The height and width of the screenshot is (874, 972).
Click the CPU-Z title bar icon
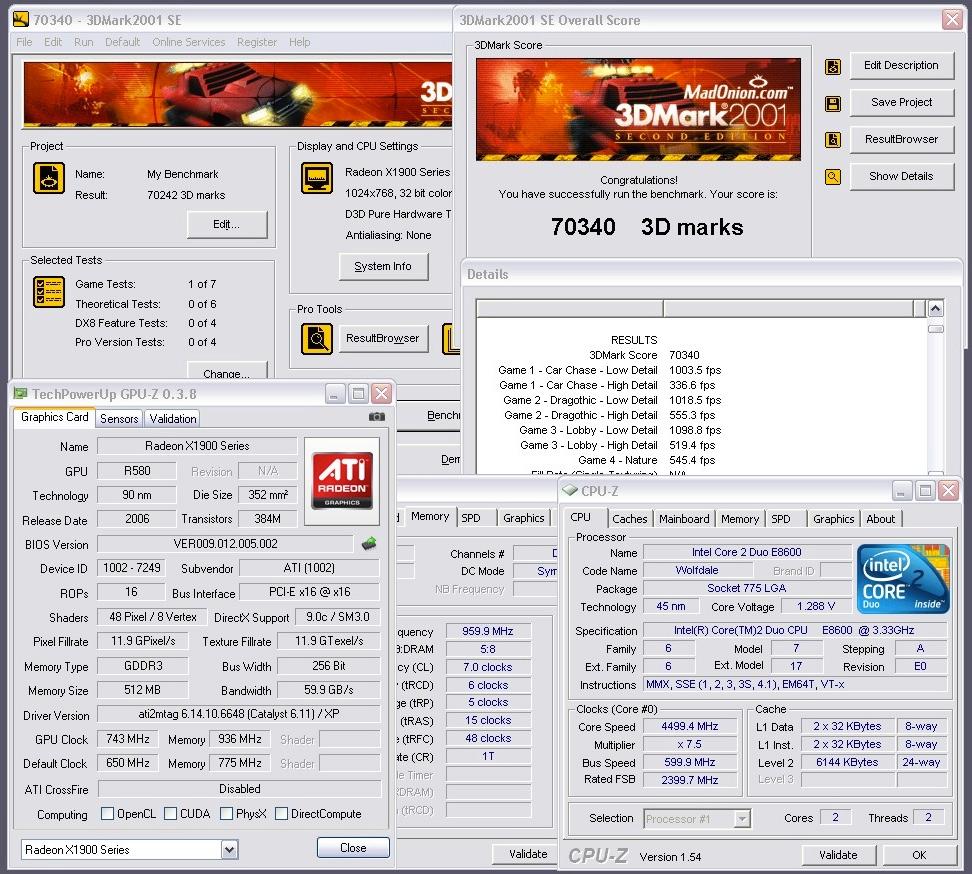point(569,490)
